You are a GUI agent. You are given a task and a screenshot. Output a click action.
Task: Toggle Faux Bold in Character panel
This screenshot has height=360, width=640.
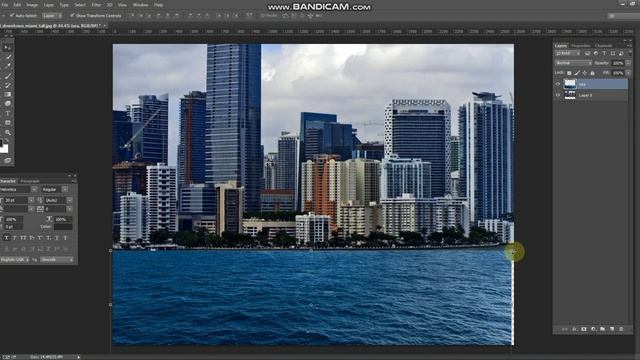[x=7, y=238]
